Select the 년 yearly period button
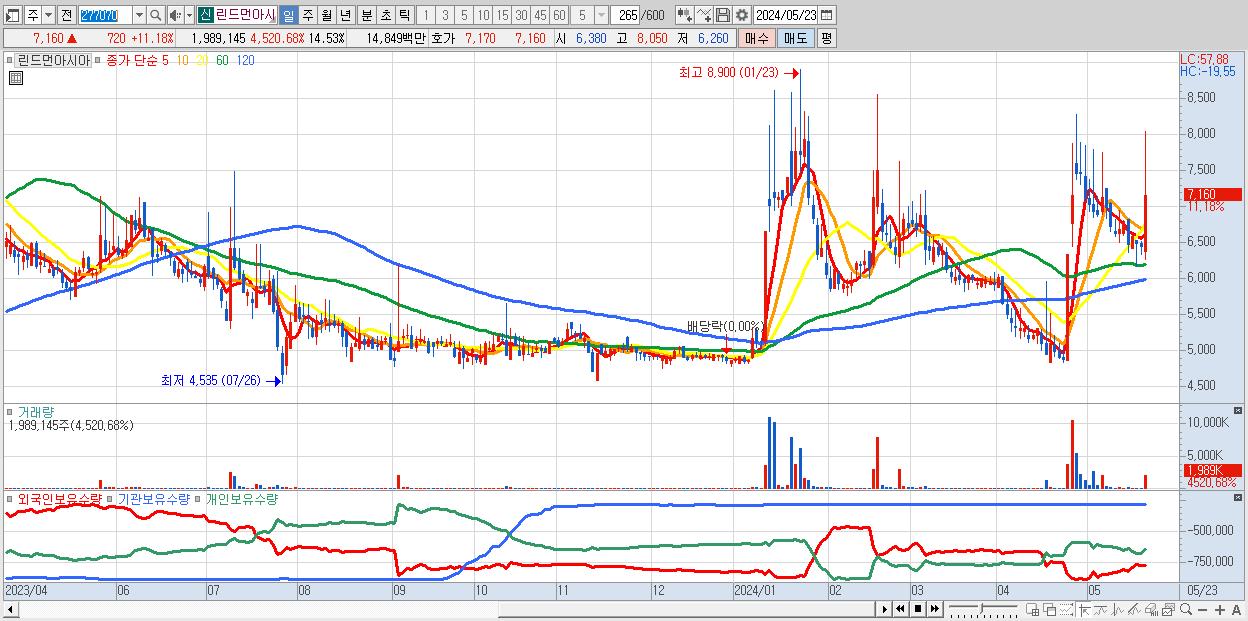1248x621 pixels. coord(345,15)
